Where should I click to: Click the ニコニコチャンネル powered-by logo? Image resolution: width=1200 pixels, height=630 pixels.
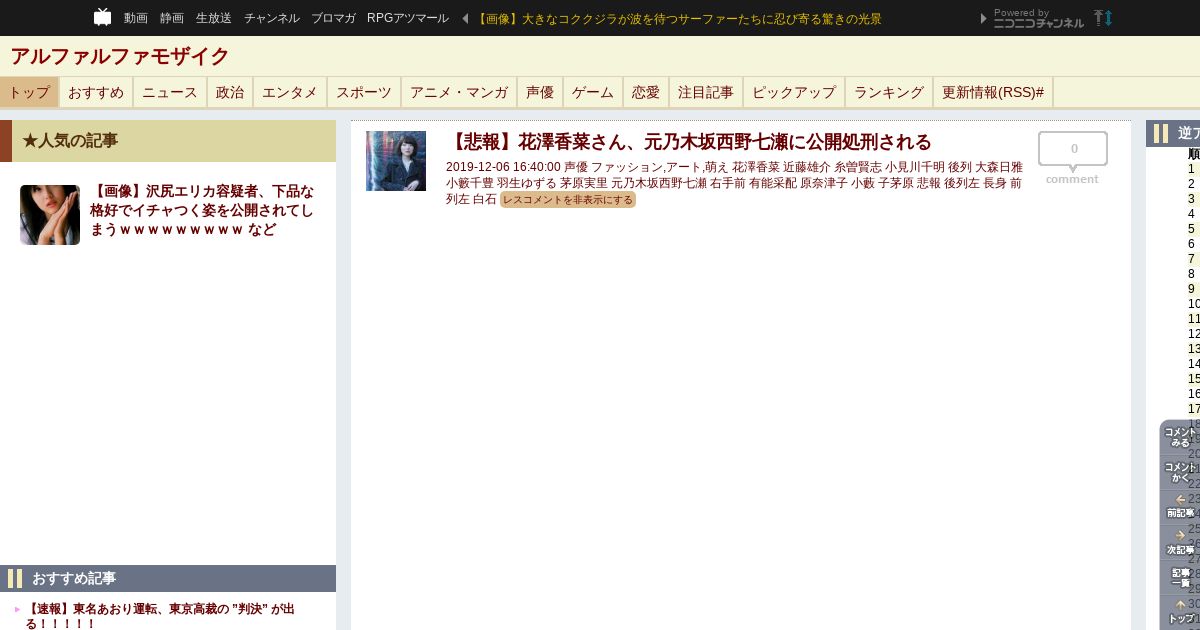pos(1038,18)
